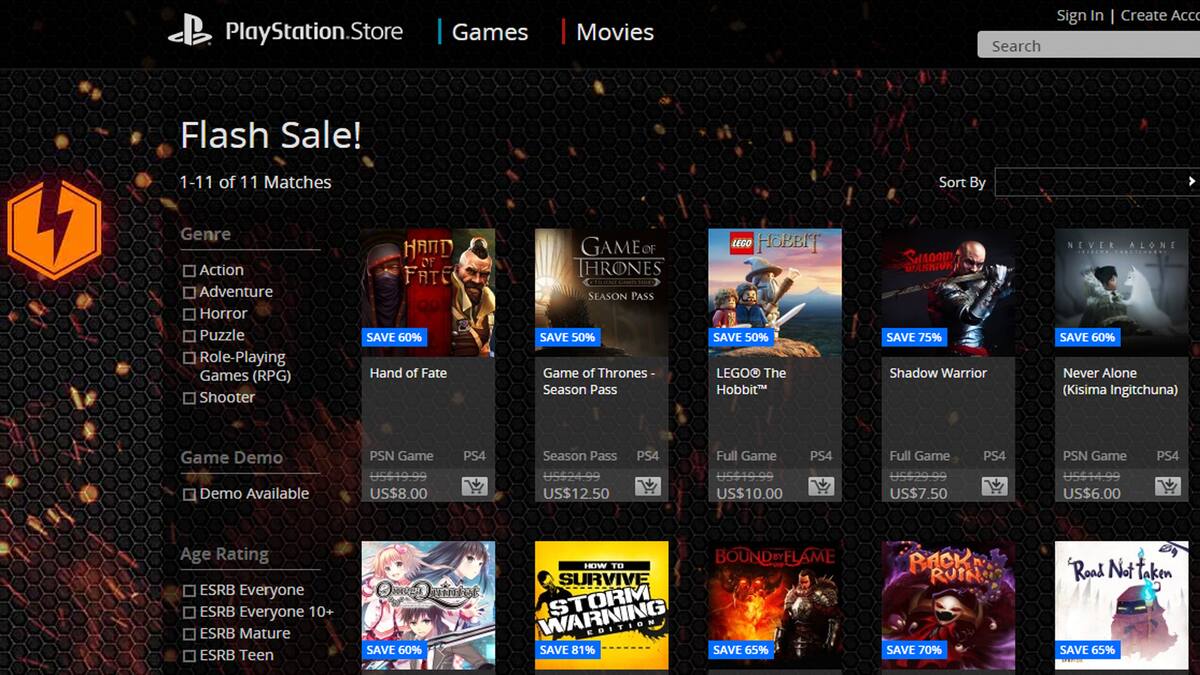Enable ESRB Everyone rating filter

(189, 591)
